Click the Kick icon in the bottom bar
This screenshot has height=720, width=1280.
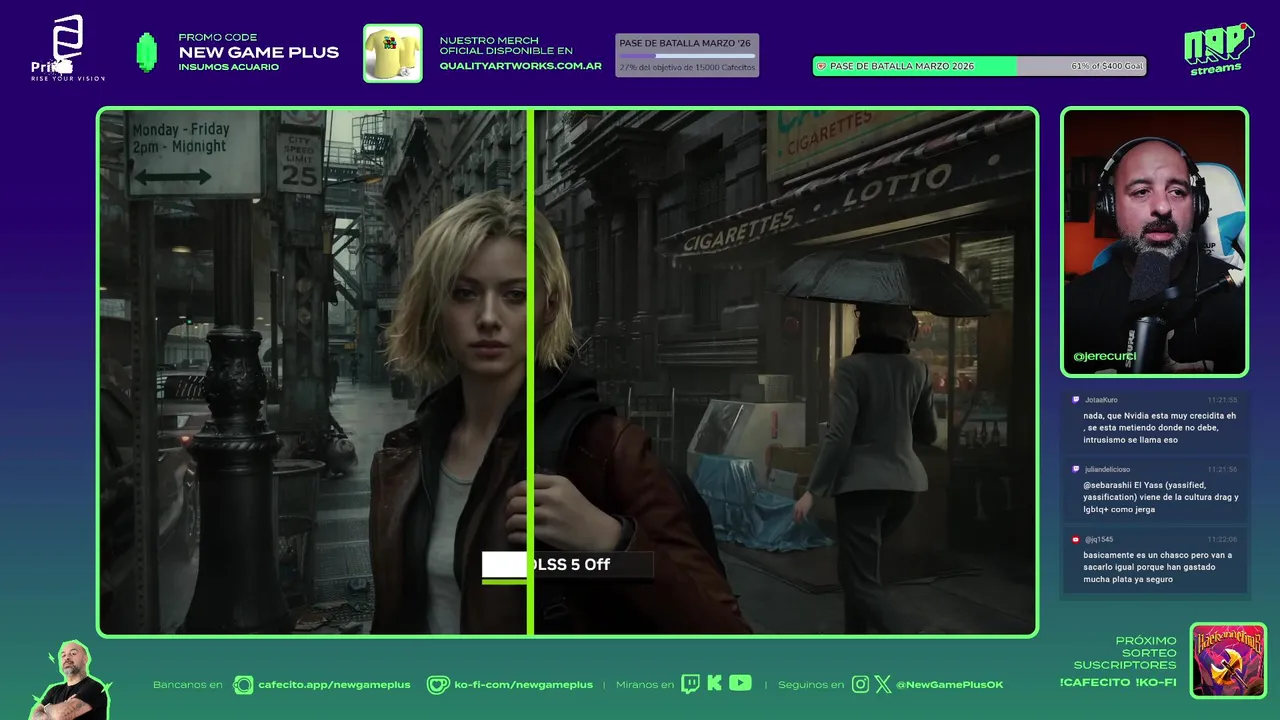click(x=714, y=683)
